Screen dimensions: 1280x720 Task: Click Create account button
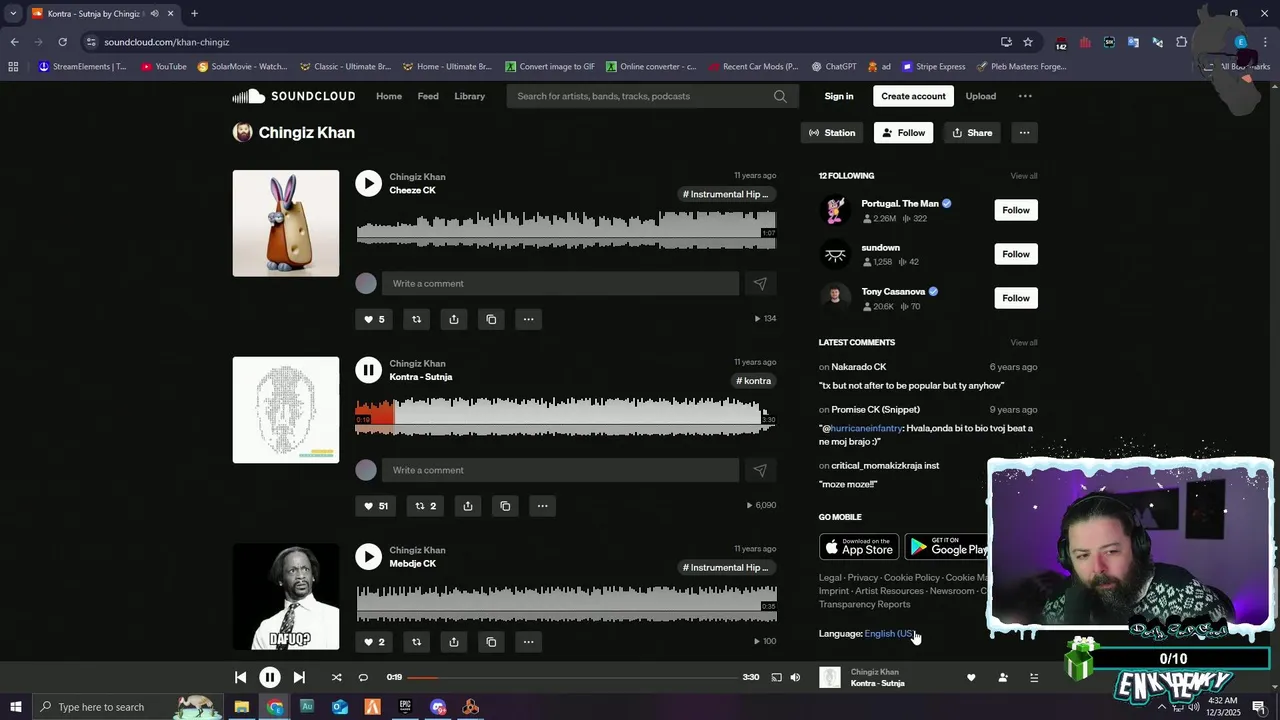click(x=913, y=96)
